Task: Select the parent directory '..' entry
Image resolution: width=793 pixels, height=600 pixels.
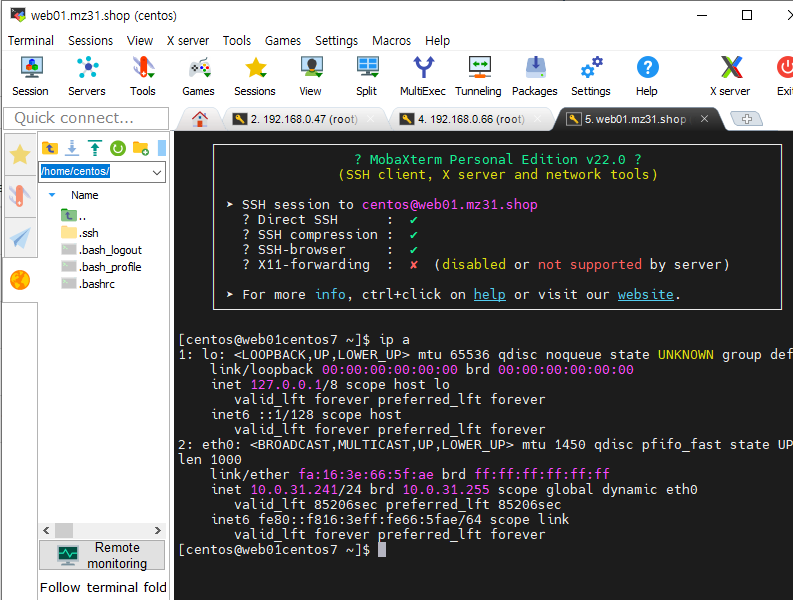Action: [x=74, y=216]
